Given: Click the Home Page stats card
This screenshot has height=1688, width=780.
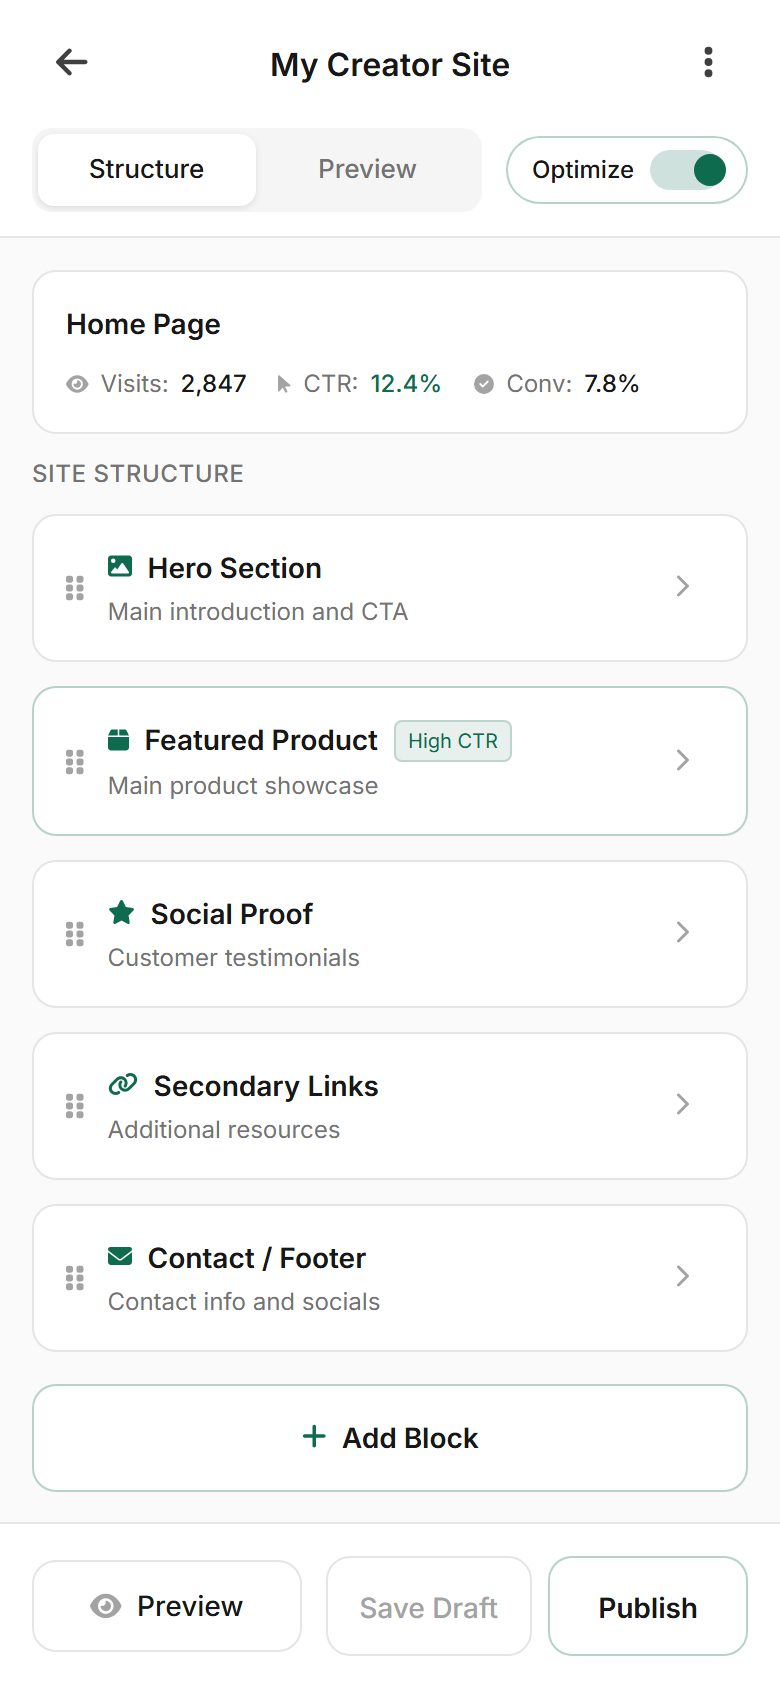Looking at the screenshot, I should click(x=389, y=351).
